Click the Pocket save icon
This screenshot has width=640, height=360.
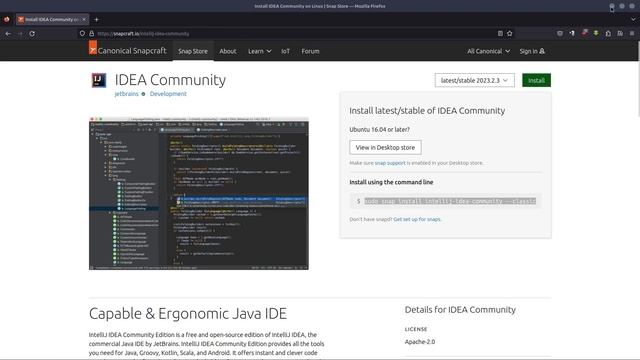tap(560, 33)
